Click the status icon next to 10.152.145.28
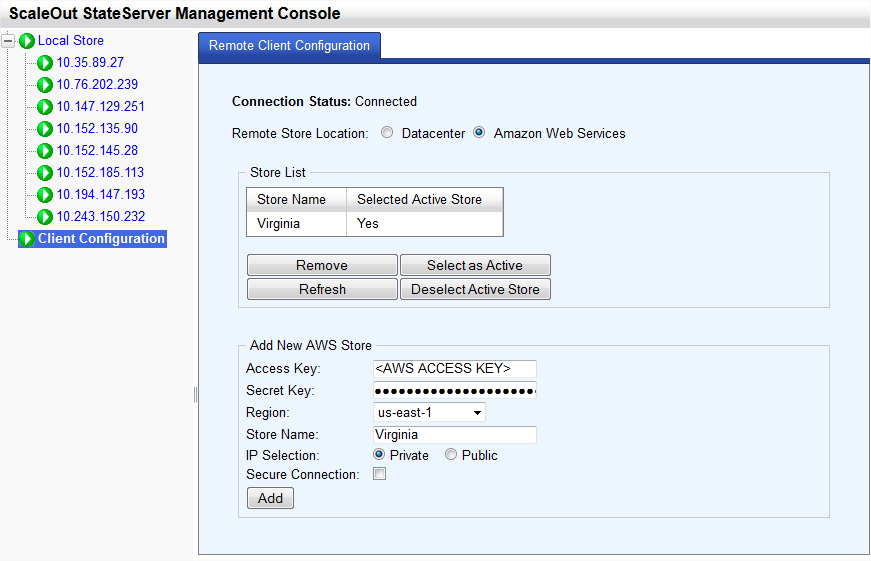The width and height of the screenshot is (871, 561). pos(45,151)
